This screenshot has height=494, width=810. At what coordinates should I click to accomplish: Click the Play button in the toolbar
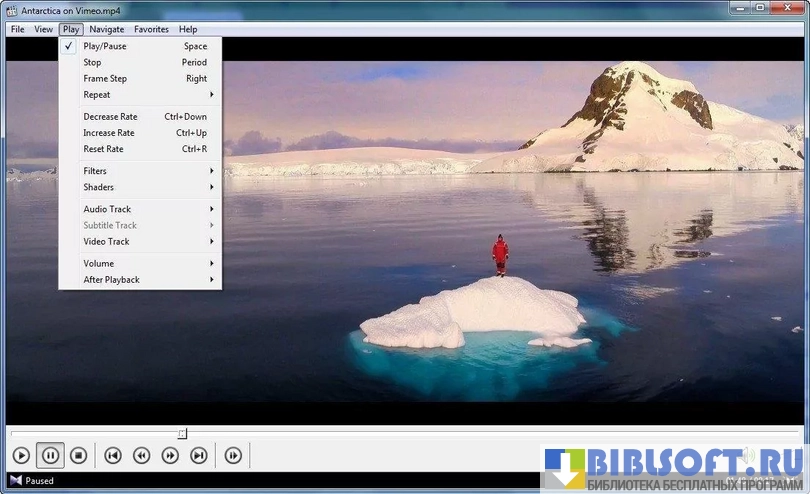(21, 456)
